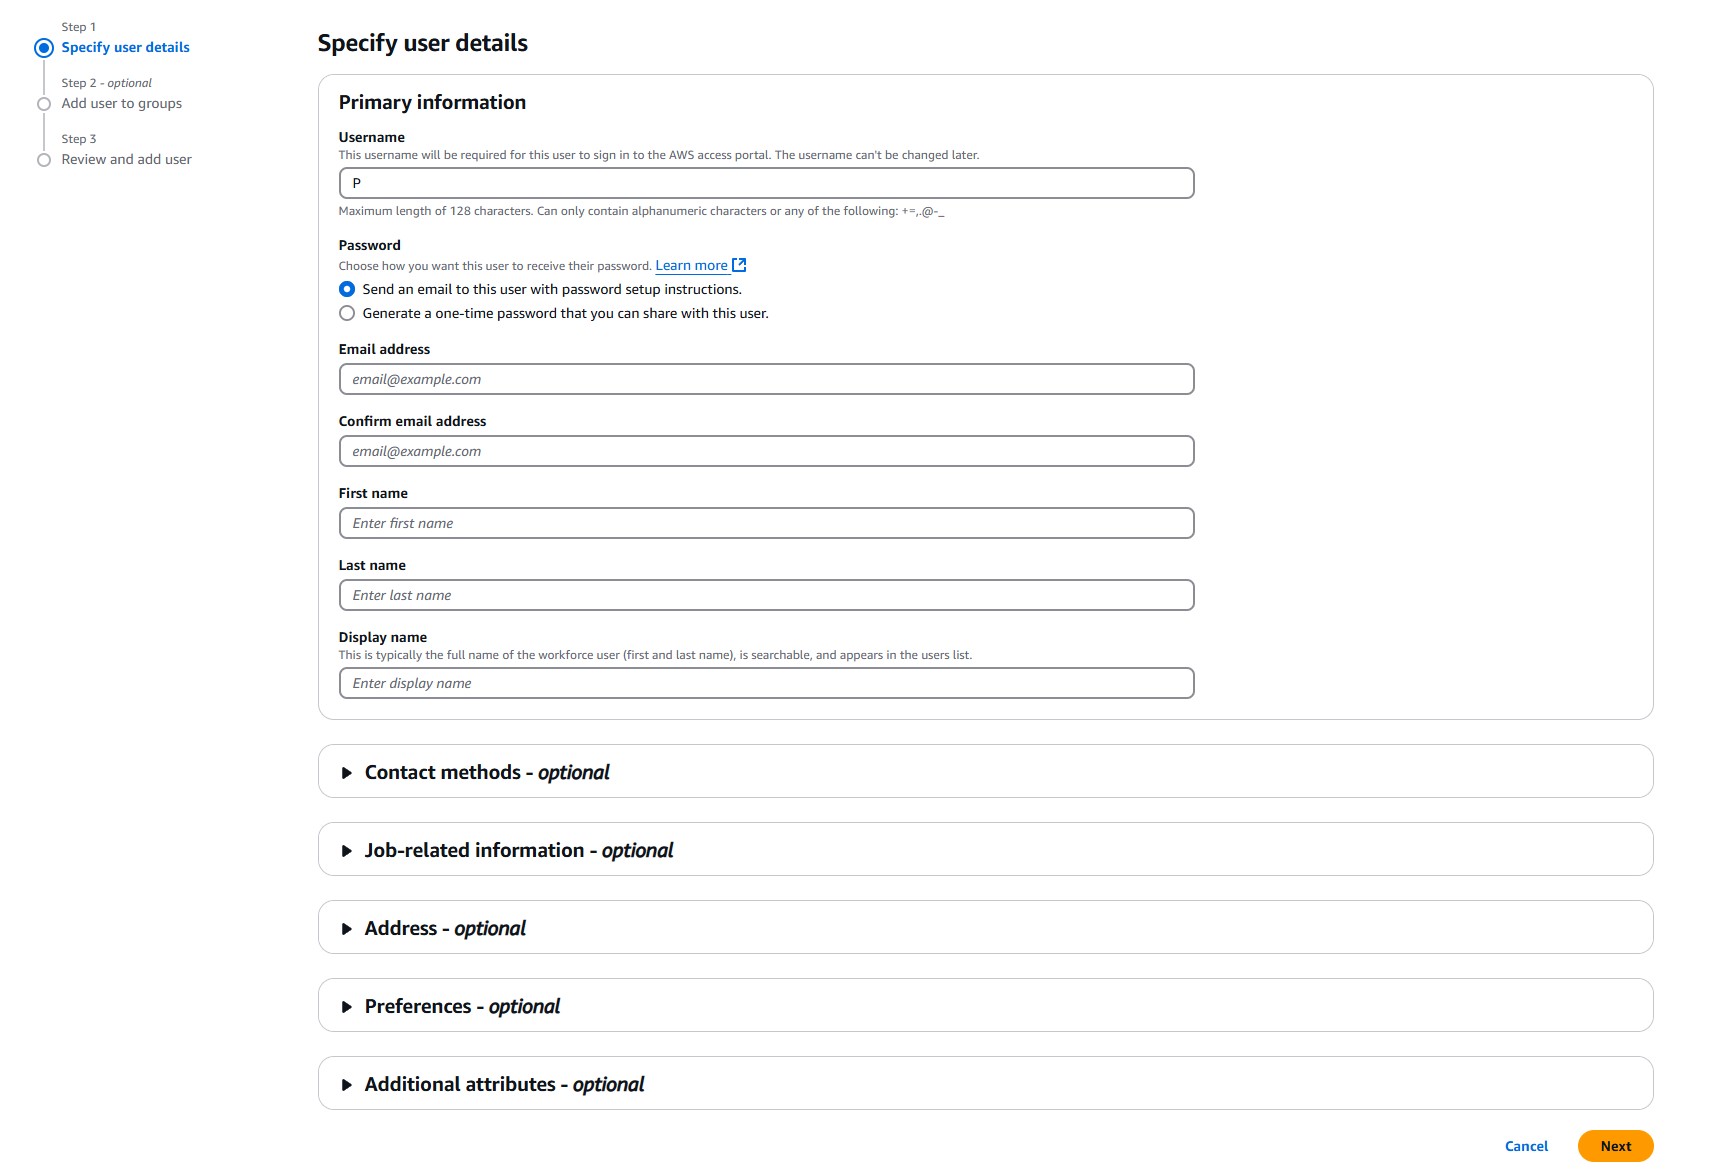Click the Confirm email address field
Viewport: 1713px width, 1171px height.
[x=766, y=451]
